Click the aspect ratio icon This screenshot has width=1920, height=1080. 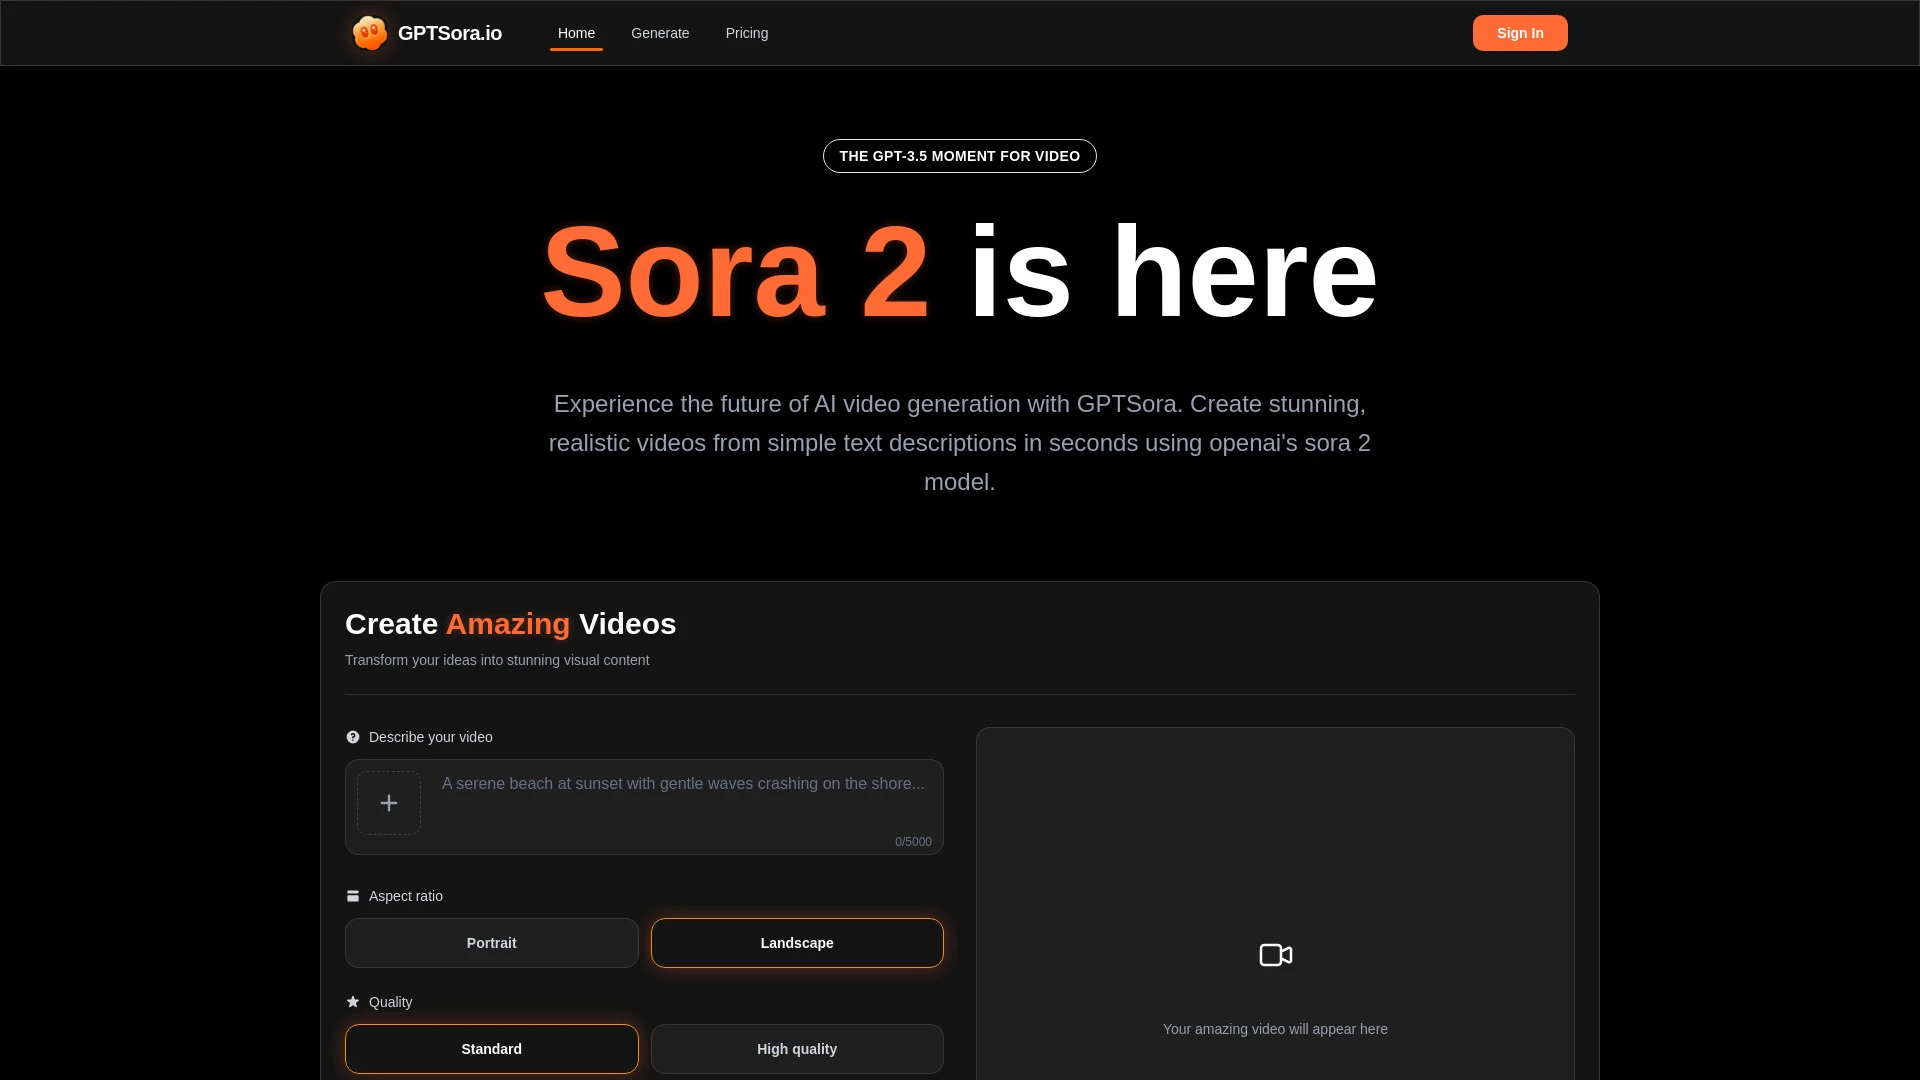pos(353,895)
